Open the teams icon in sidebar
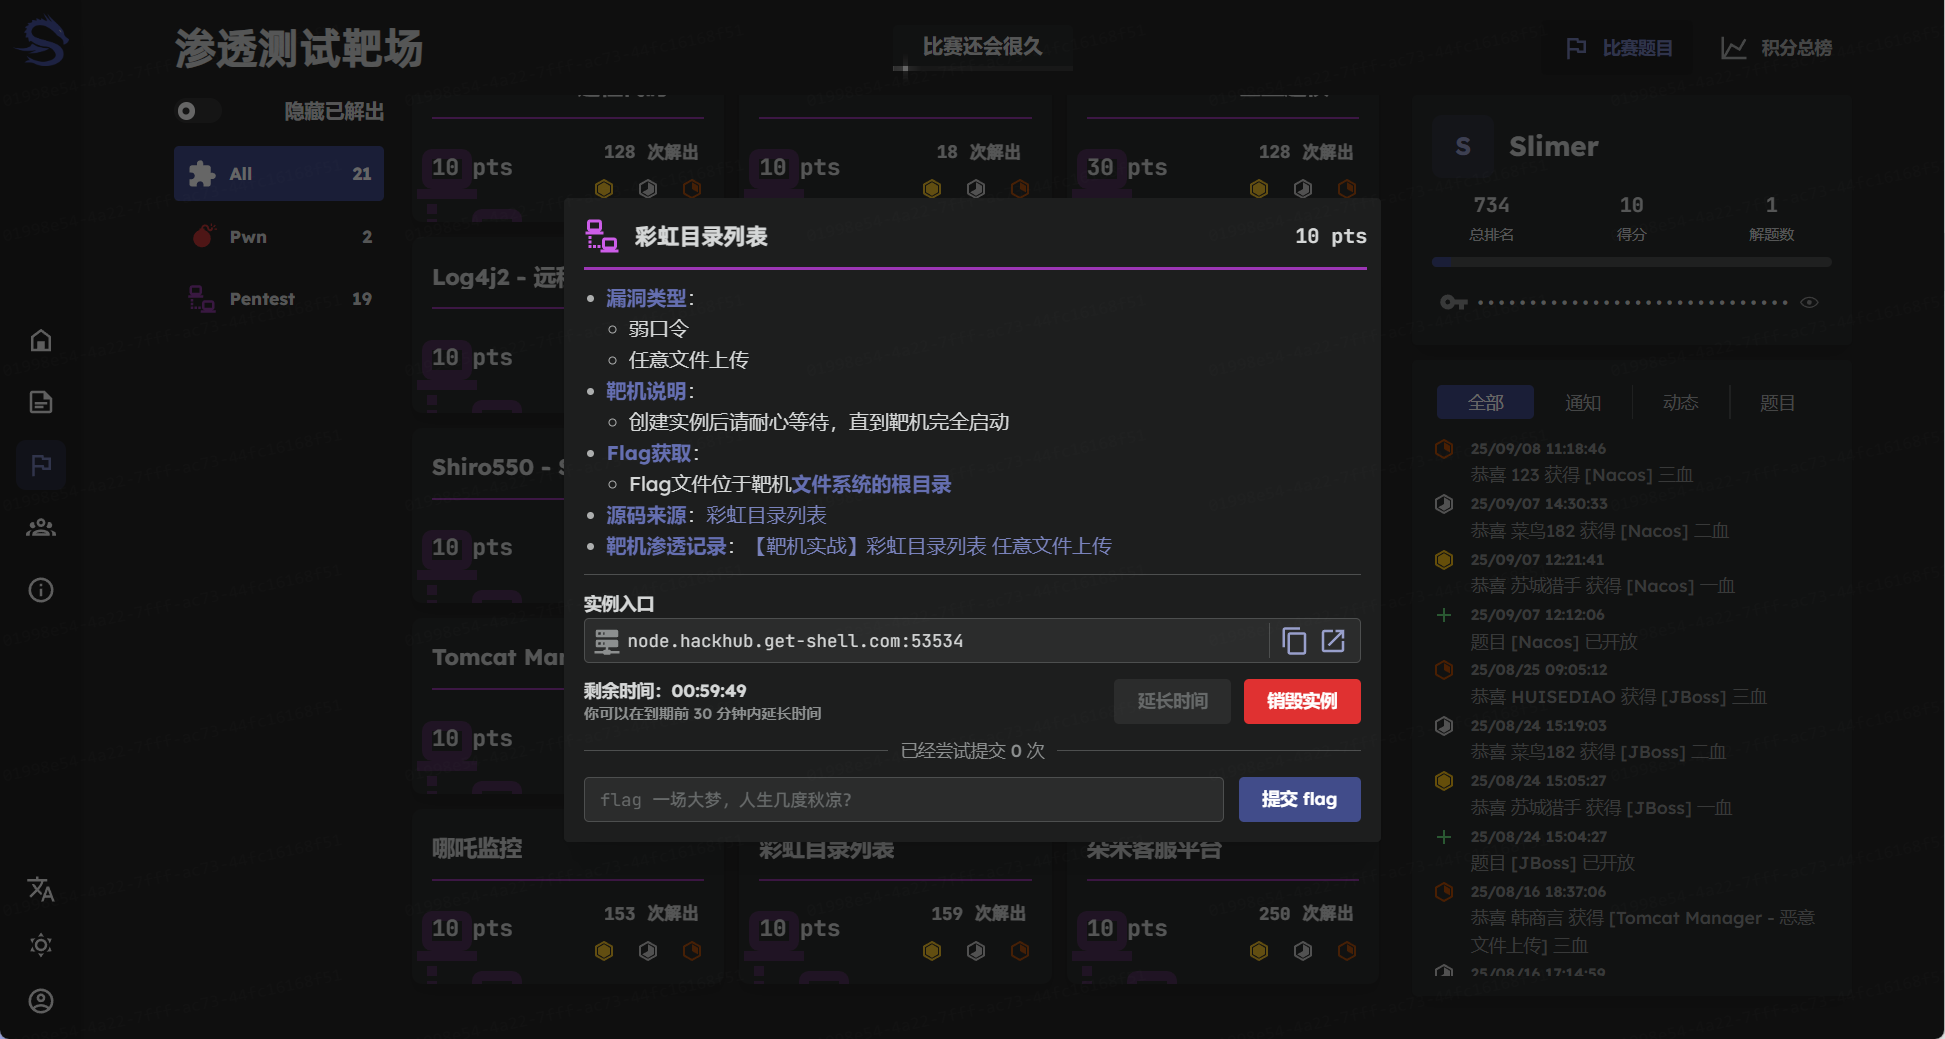Viewport: 1945px width, 1039px height. coord(41,527)
